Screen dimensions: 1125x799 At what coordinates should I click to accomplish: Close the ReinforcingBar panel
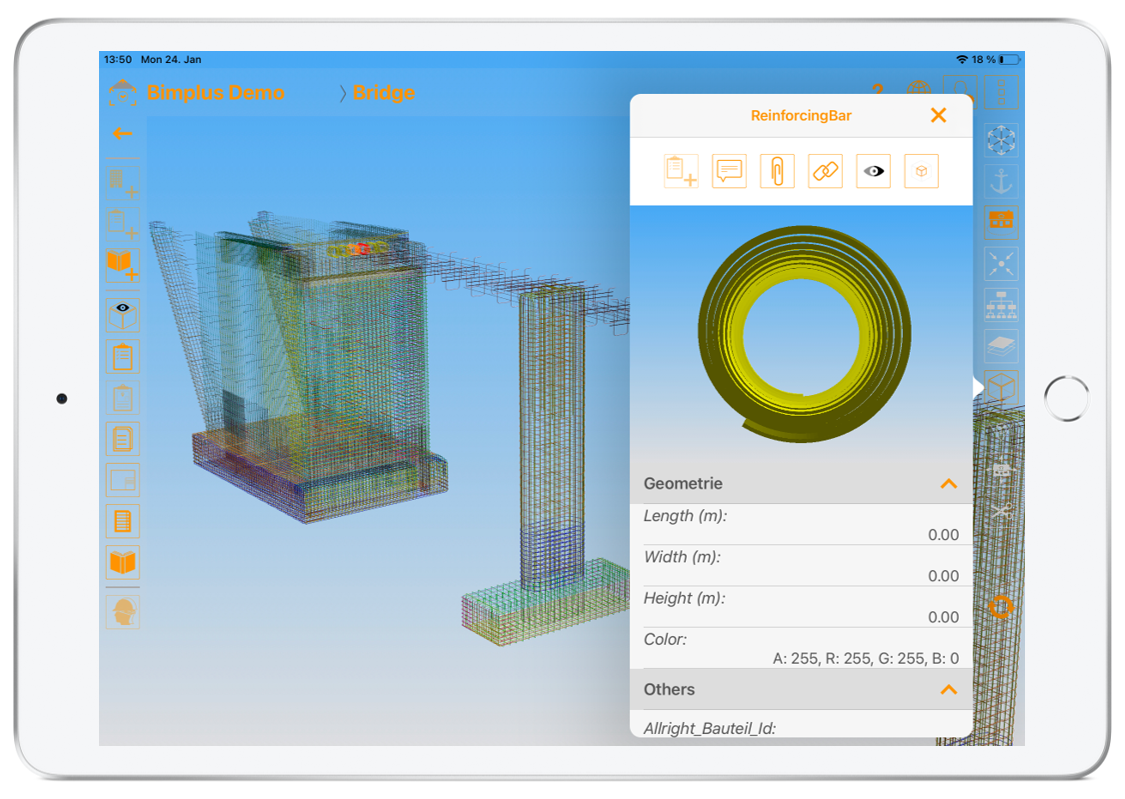[x=938, y=115]
